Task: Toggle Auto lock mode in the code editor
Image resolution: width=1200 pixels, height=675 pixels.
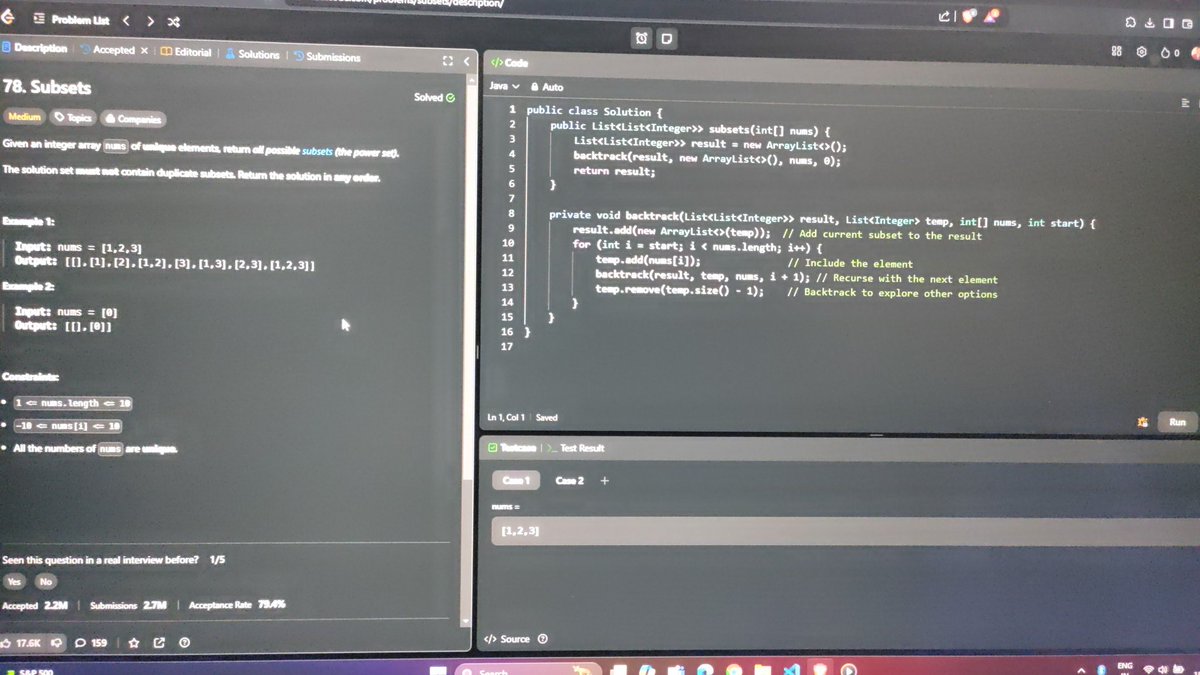Action: [x=547, y=87]
